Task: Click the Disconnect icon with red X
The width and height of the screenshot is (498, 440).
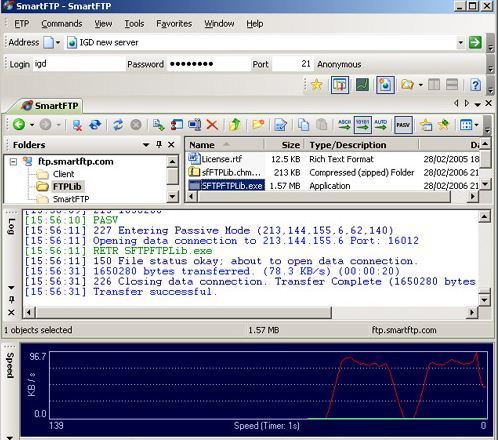Action: click(77, 125)
